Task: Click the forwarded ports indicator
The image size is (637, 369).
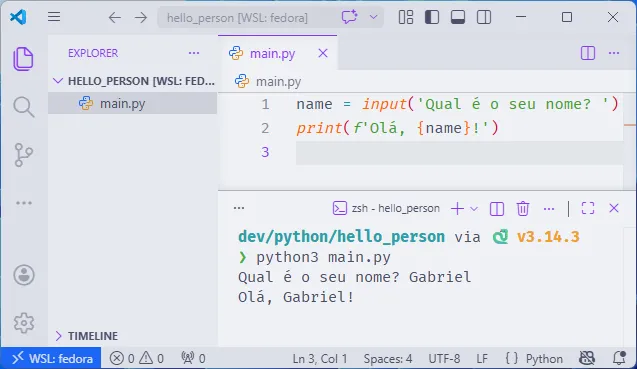Action: [193, 358]
